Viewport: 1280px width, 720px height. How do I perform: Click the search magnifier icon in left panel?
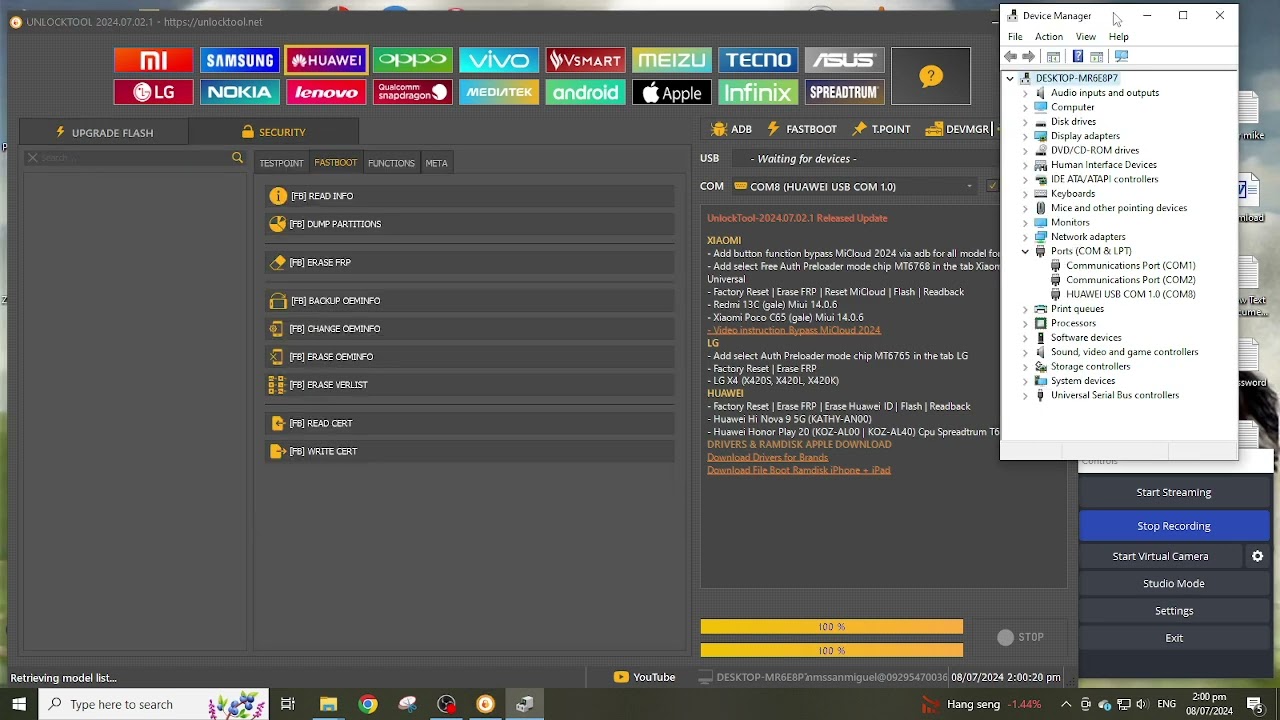pyautogui.click(x=237, y=158)
